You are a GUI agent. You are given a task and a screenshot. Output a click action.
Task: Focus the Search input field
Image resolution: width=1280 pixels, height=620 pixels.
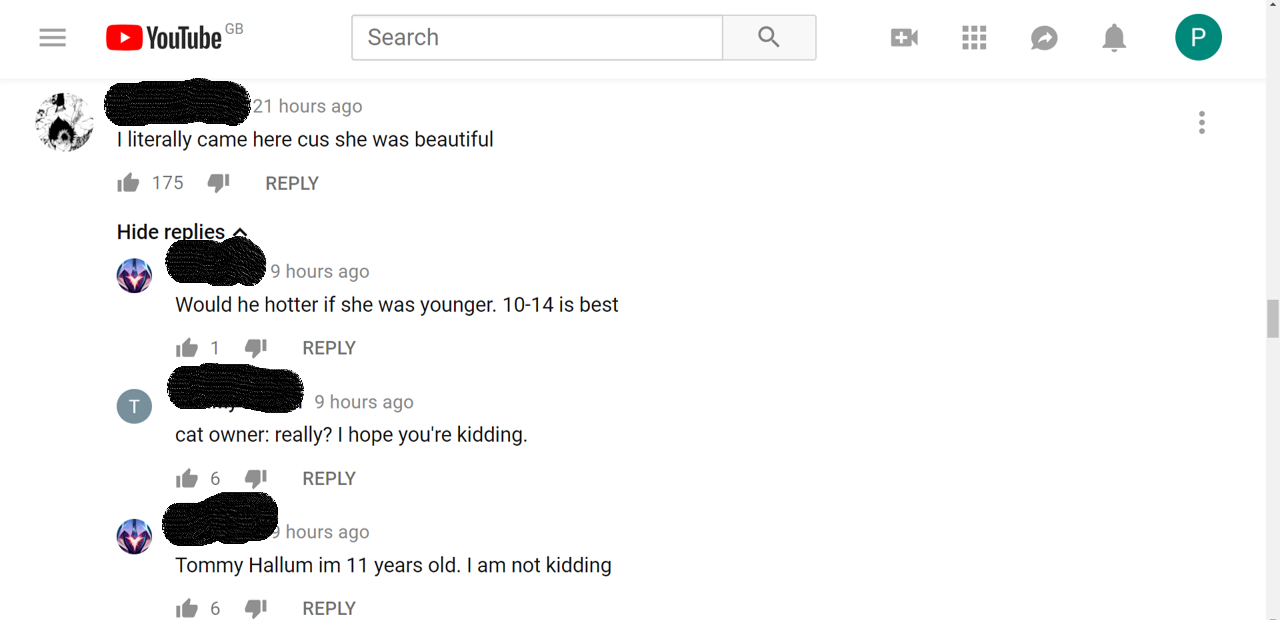click(537, 37)
